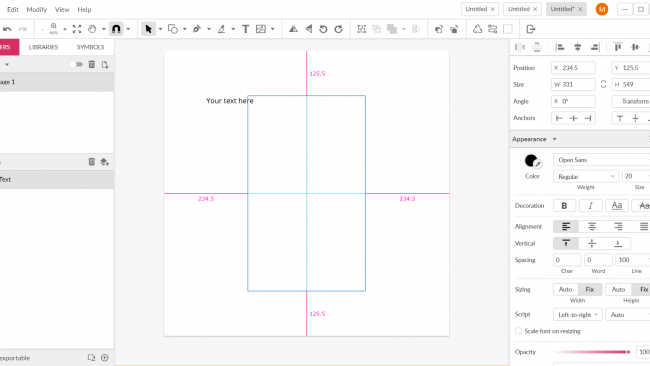The height and width of the screenshot is (366, 650).
Task: Switch to the SYMBOLS tab
Action: 90,47
